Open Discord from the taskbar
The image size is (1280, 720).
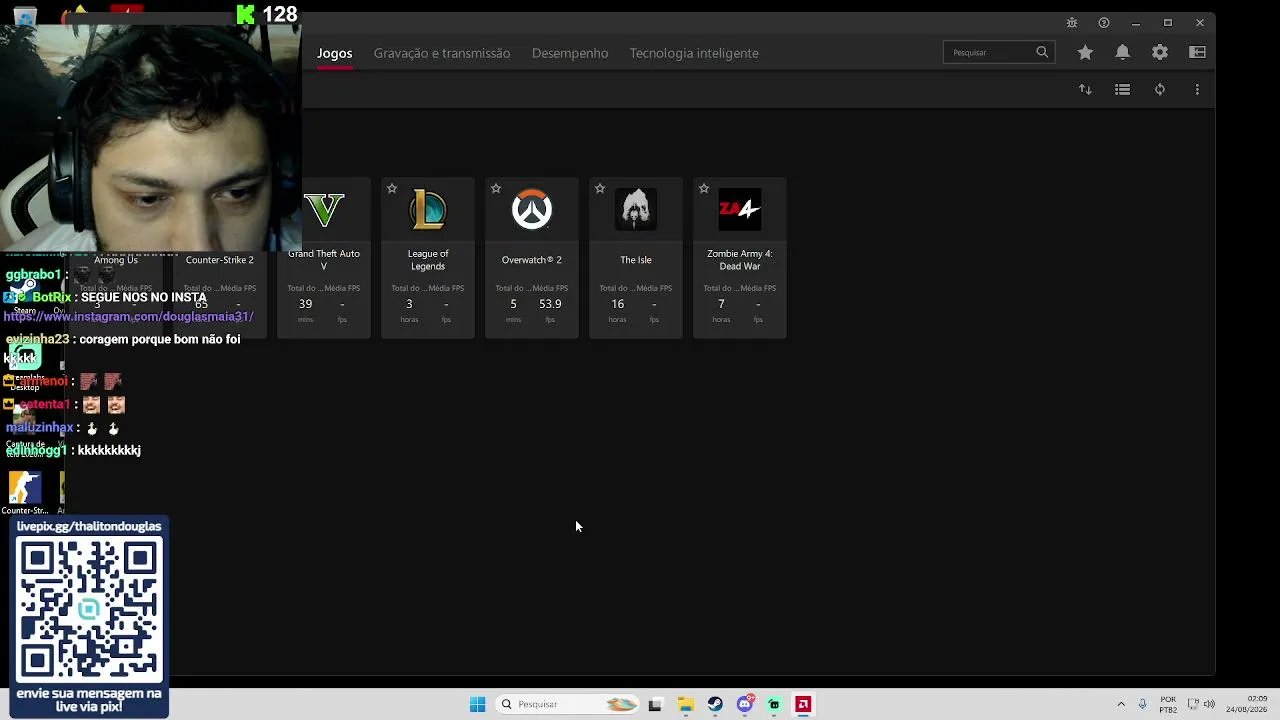pyautogui.click(x=745, y=704)
